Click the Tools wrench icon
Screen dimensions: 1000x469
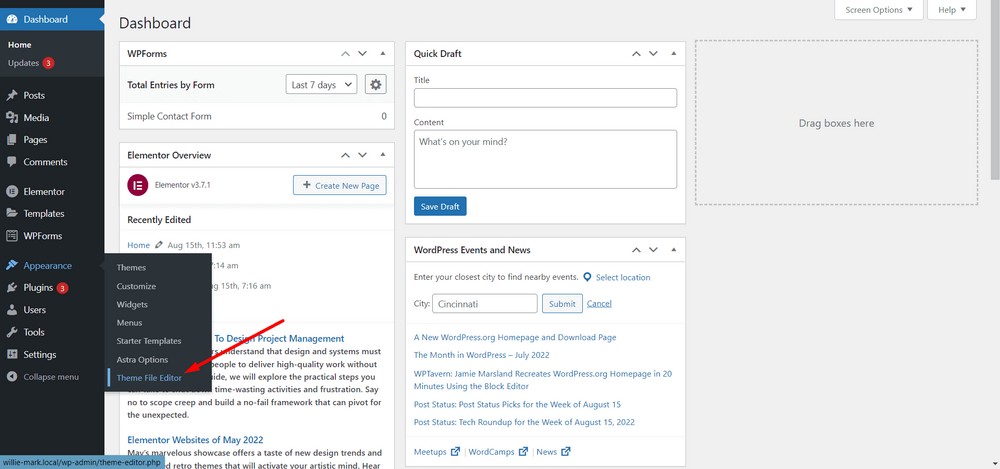pyautogui.click(x=11, y=332)
